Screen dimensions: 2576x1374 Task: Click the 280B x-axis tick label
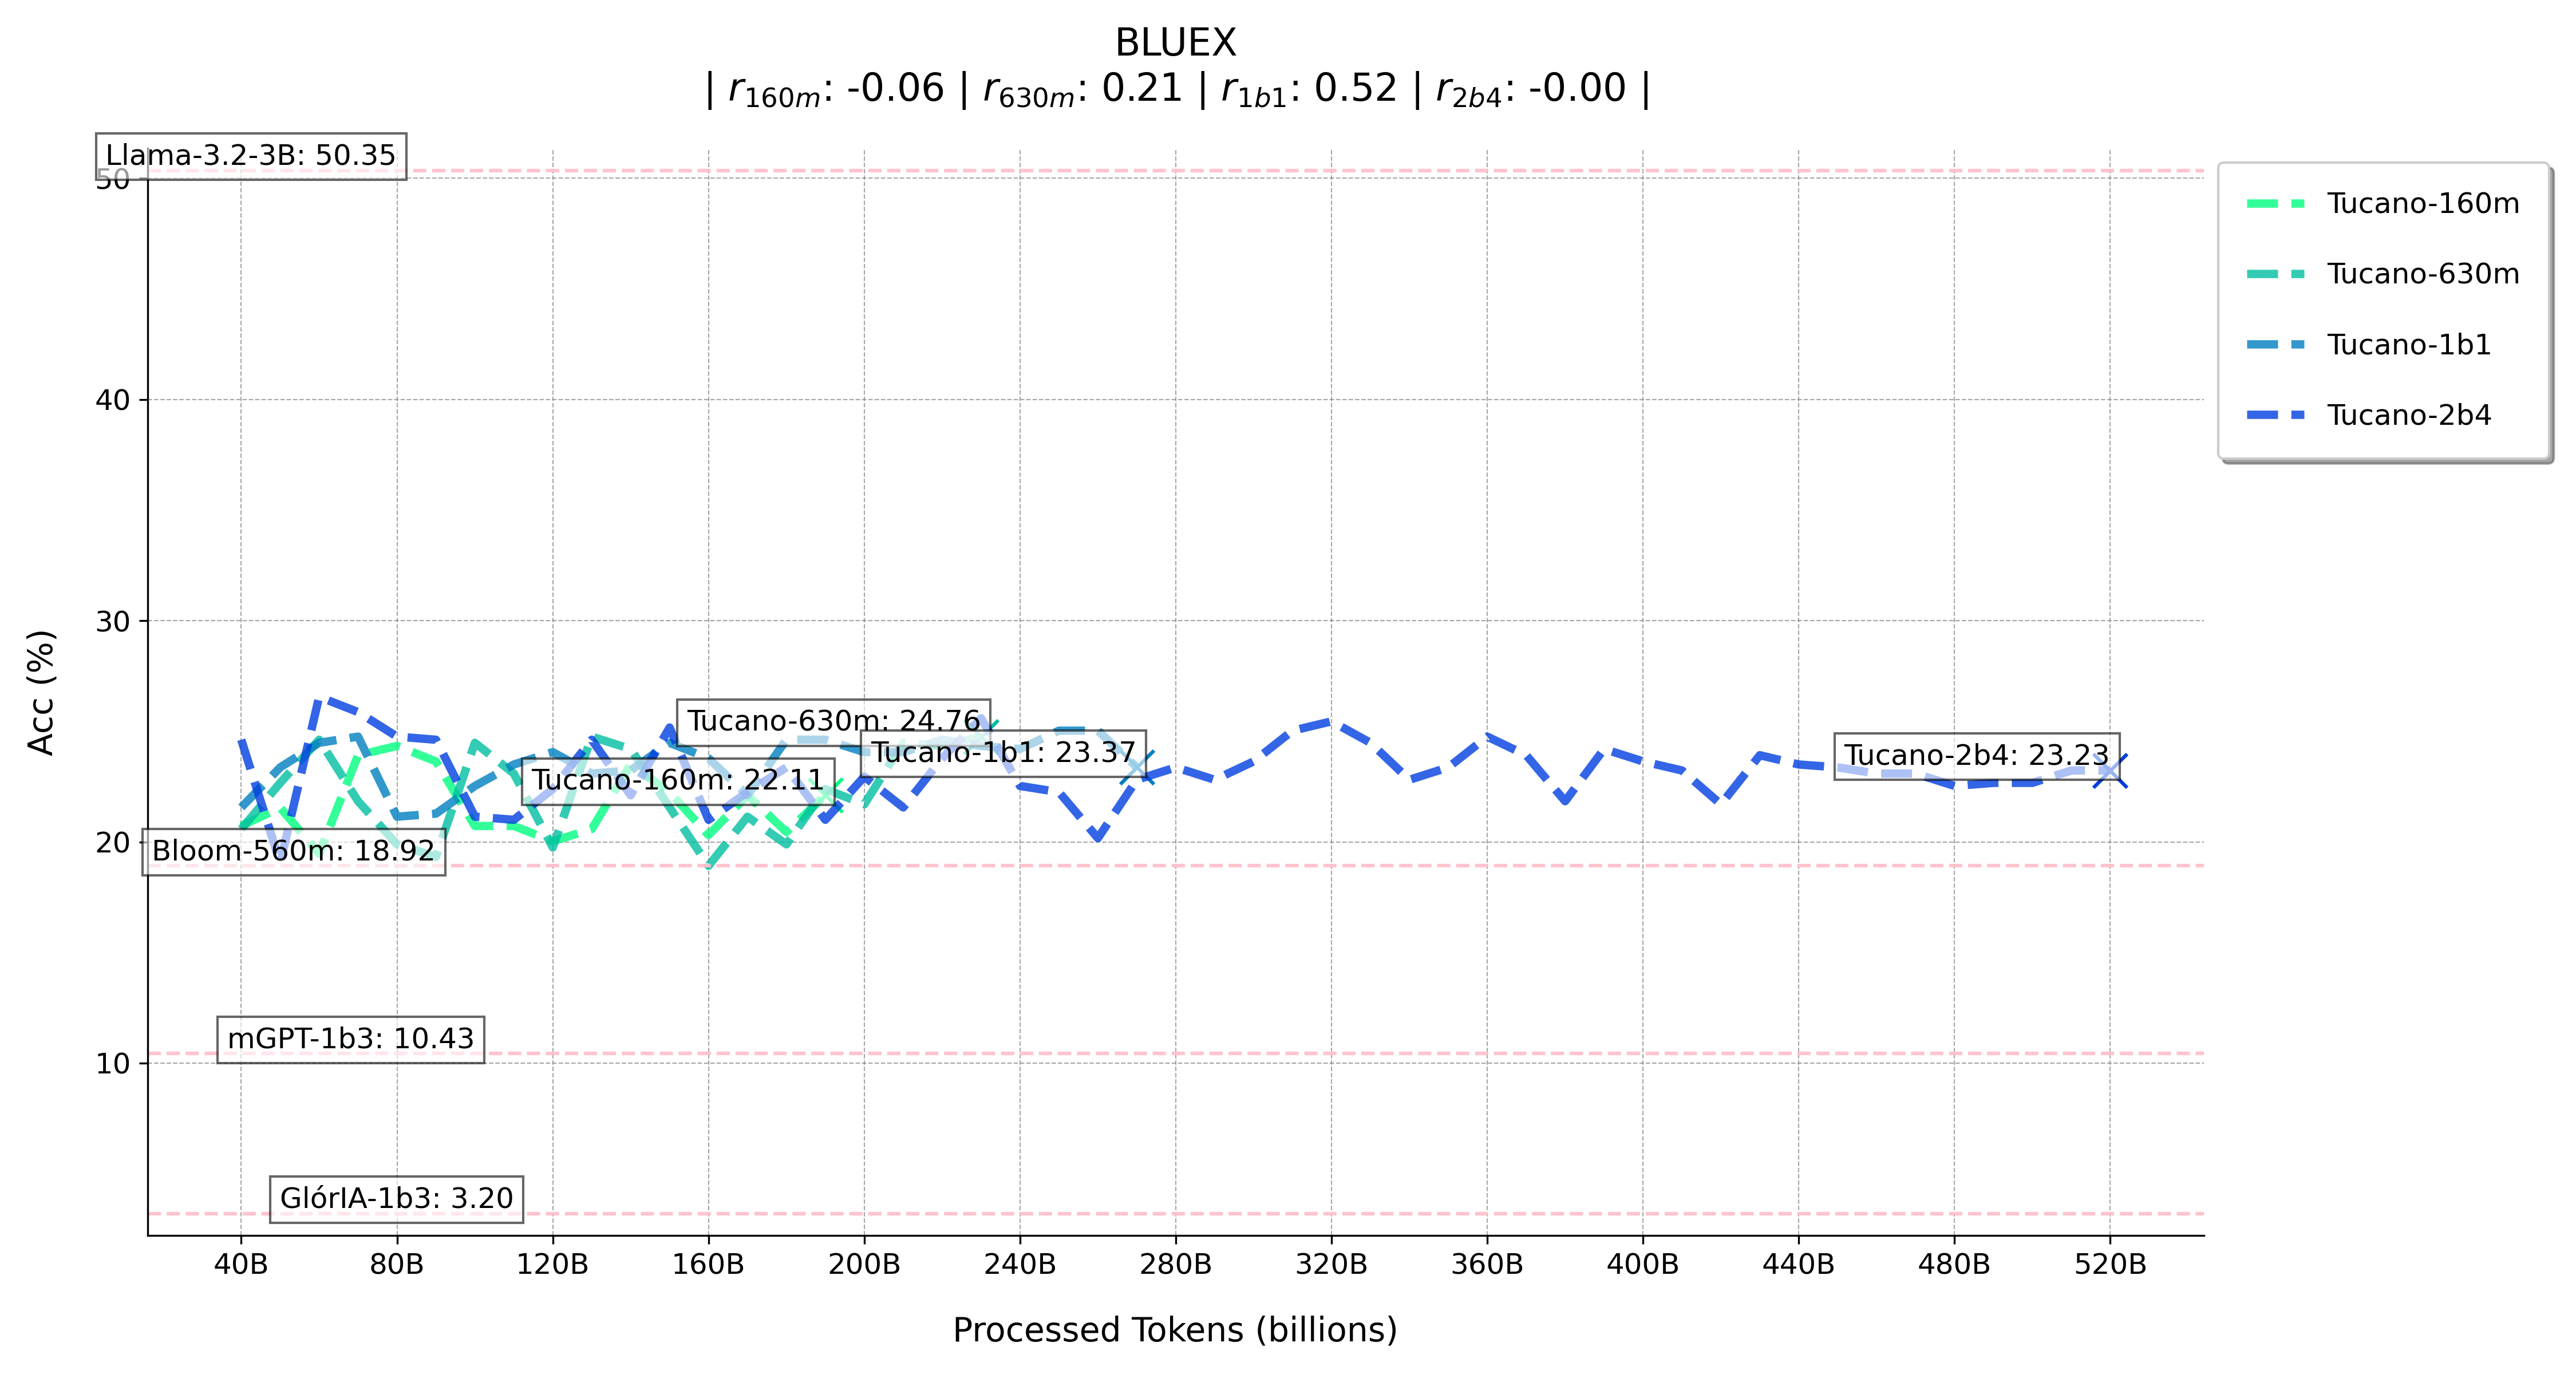coord(1176,1265)
